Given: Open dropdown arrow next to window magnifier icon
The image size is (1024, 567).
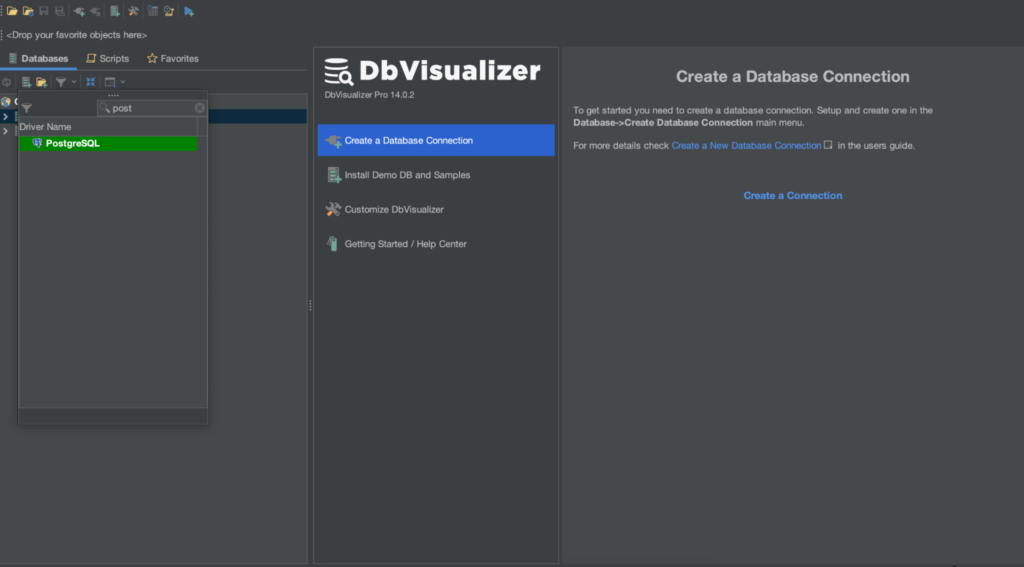Looking at the screenshot, I should 123,82.
